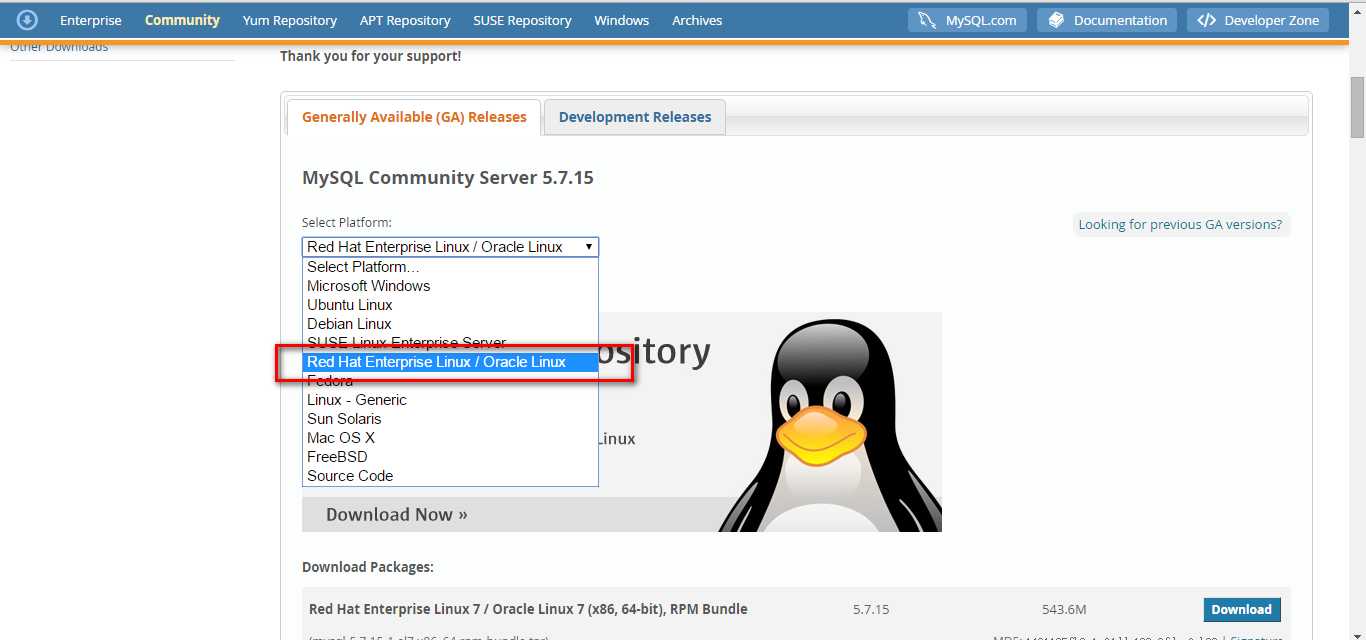Open the Windows nav item

click(621, 20)
